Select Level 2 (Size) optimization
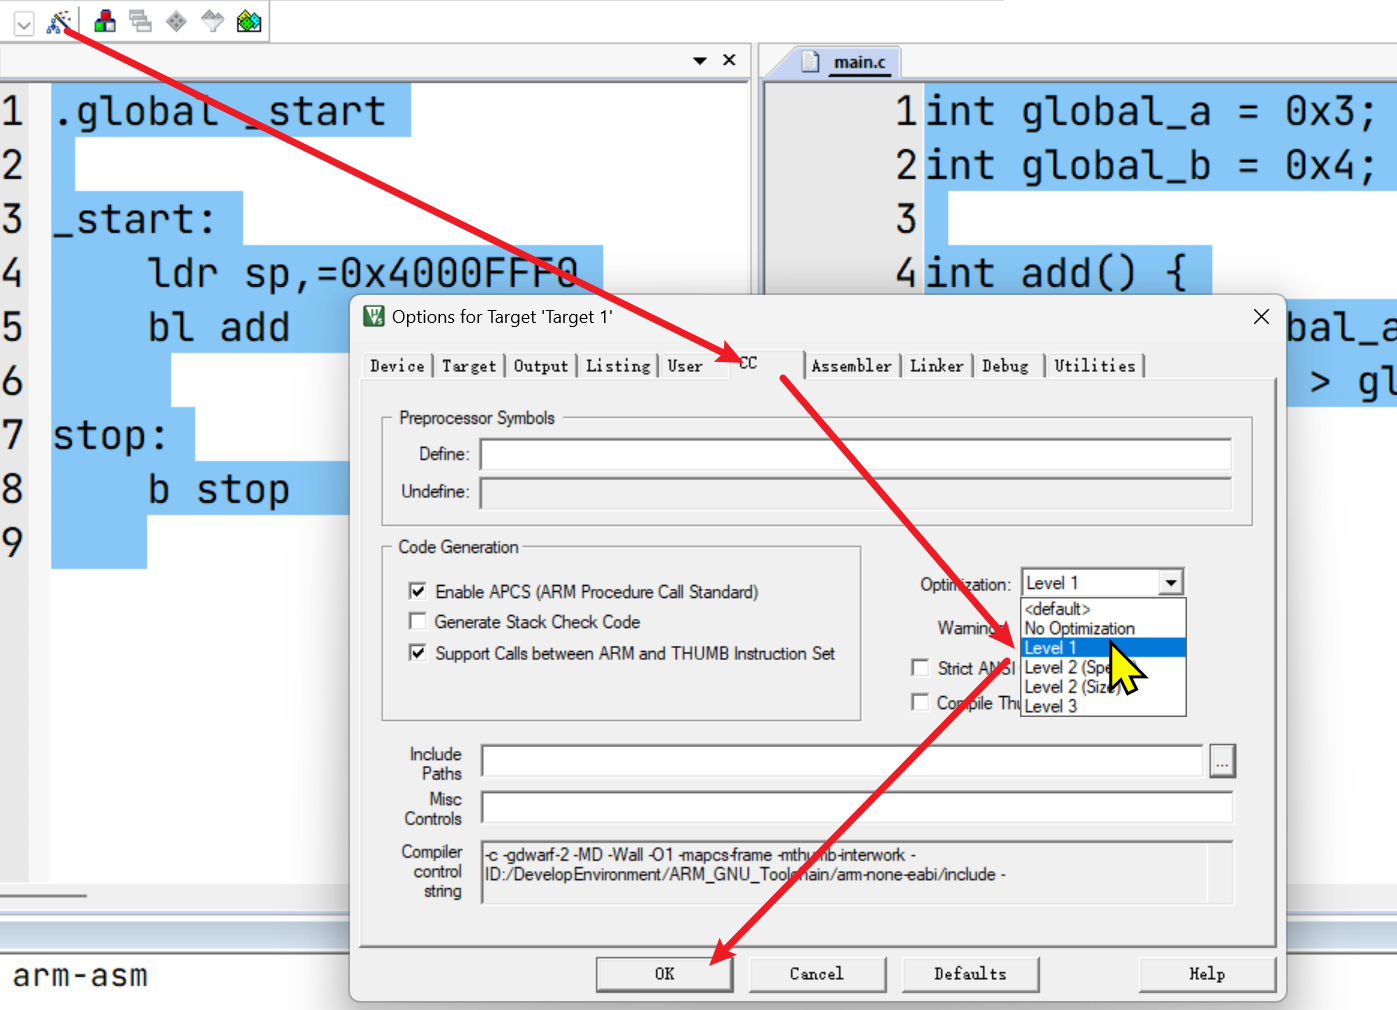Viewport: 1397px width, 1010px height. pos(1103,686)
